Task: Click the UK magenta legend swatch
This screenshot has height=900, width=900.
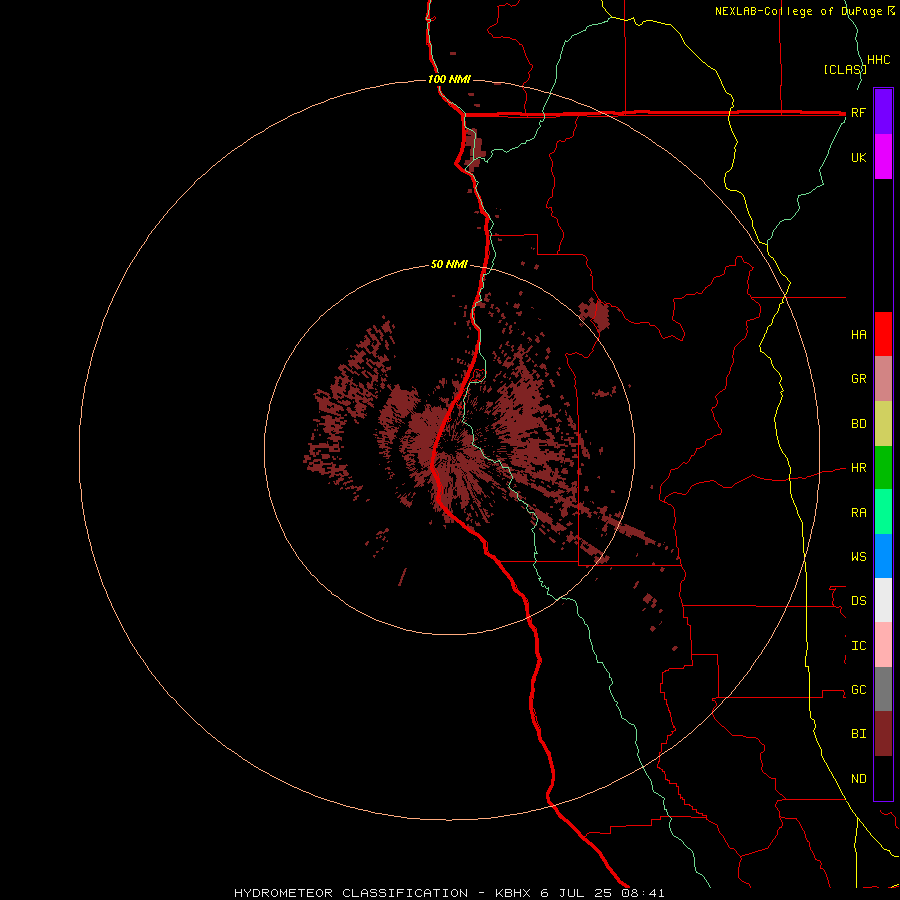Action: coord(883,157)
